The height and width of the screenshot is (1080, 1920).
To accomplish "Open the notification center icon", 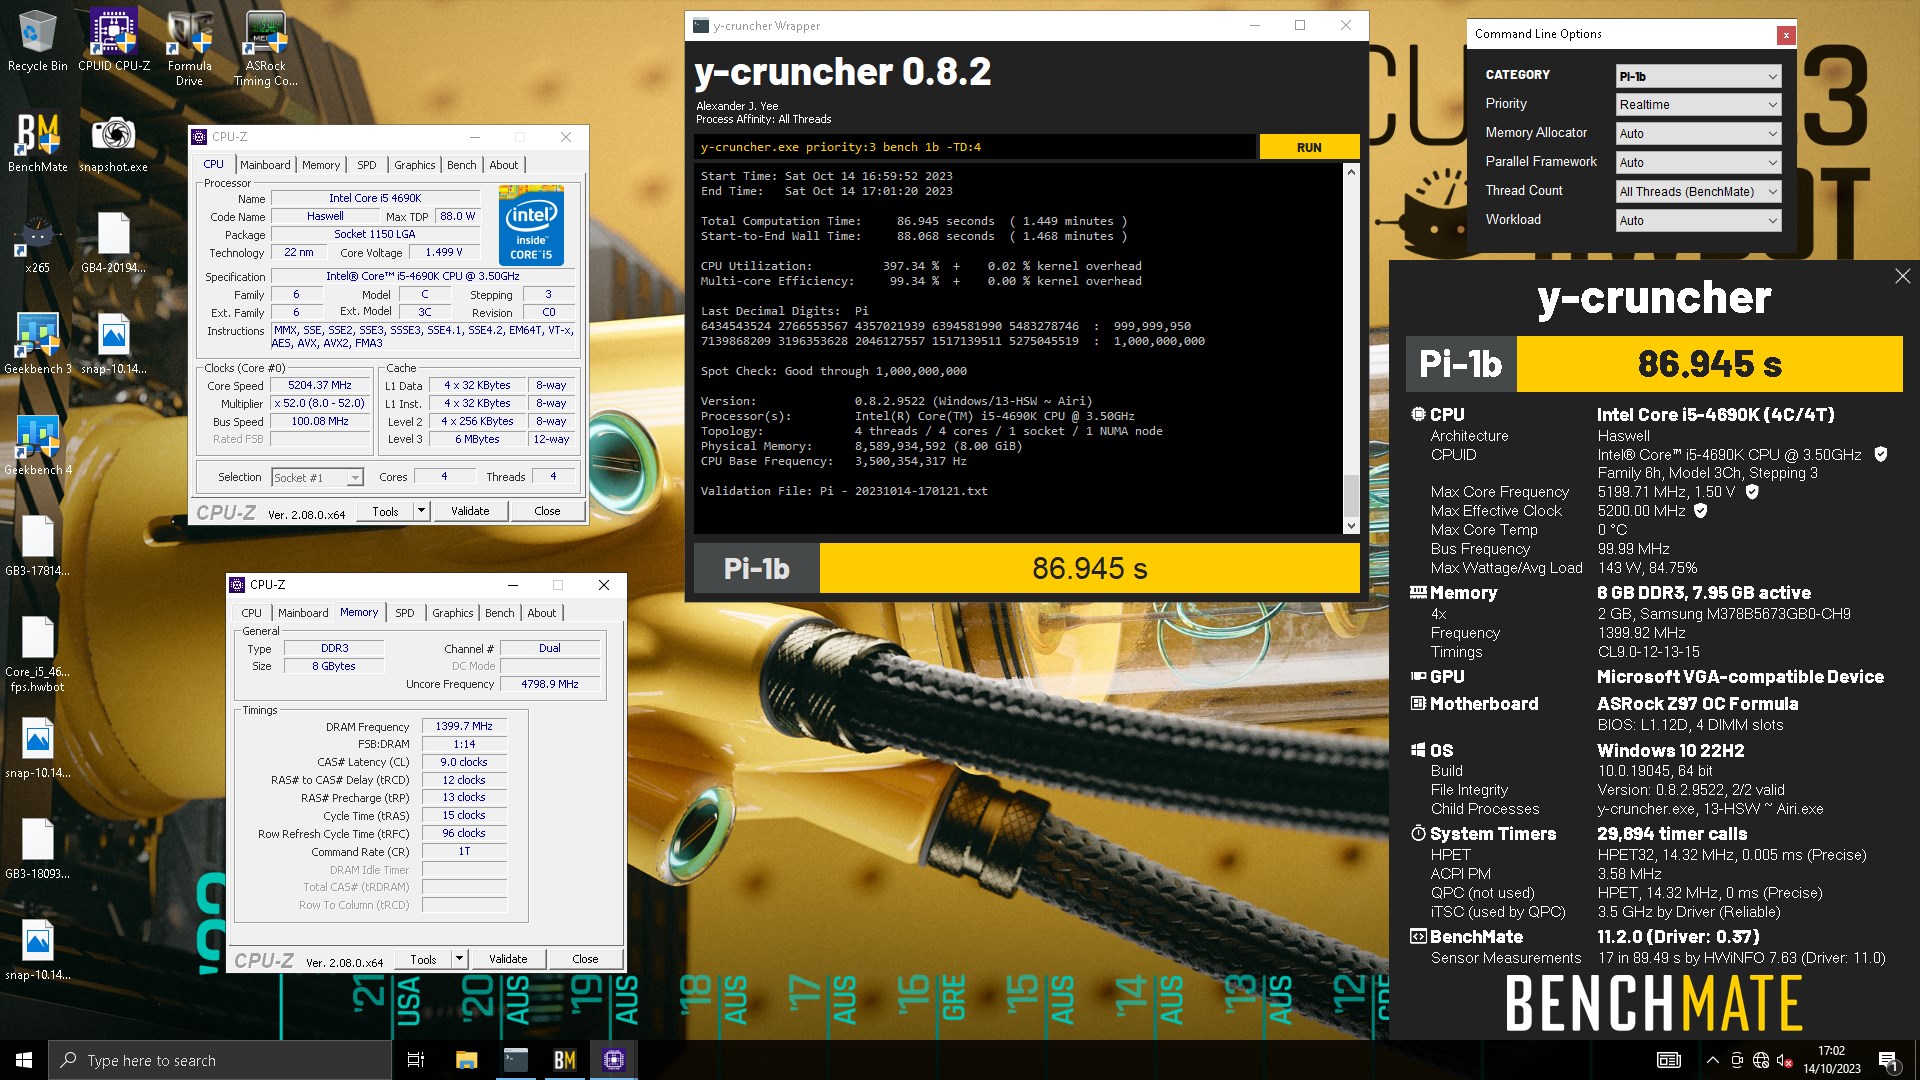I will [x=1889, y=1060].
